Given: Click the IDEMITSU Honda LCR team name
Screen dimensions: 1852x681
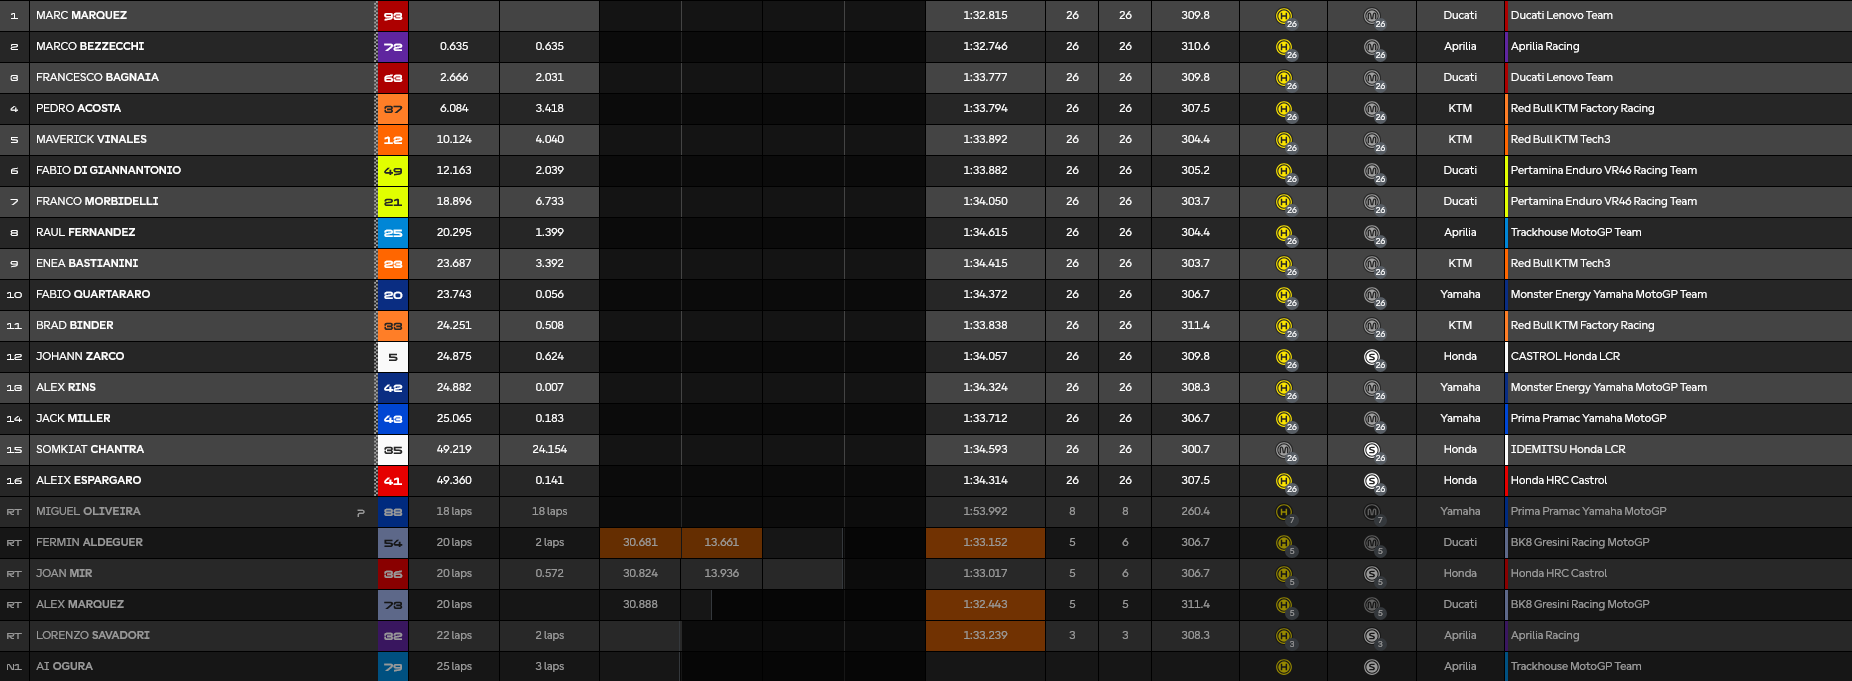Looking at the screenshot, I should tap(1567, 449).
